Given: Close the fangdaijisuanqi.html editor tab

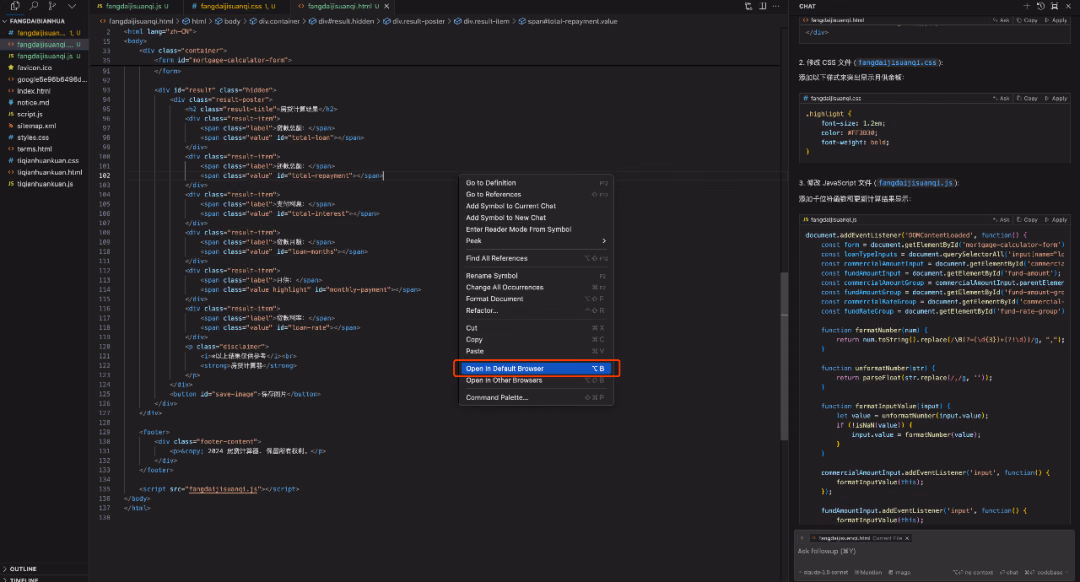Looking at the screenshot, I should pos(386,6).
